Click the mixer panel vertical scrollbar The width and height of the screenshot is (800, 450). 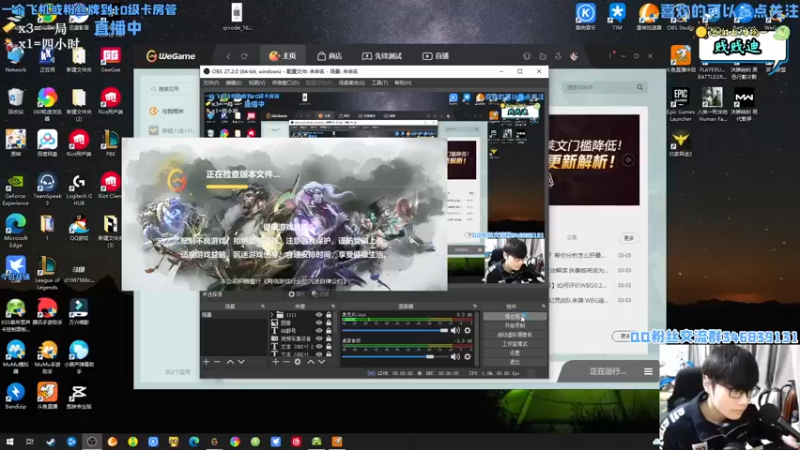(477, 338)
